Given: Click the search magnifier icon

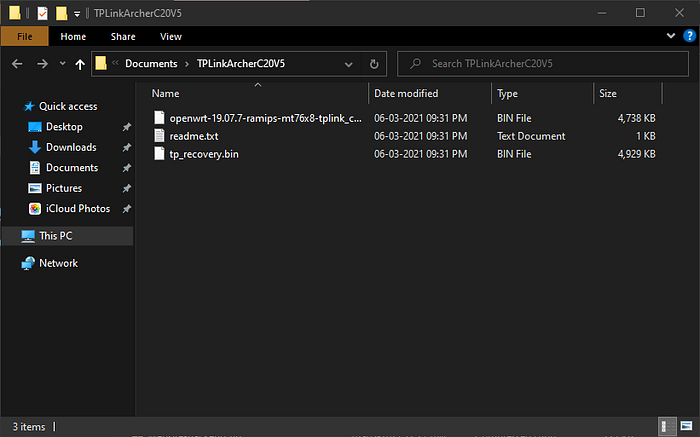Looking at the screenshot, I should pos(415,64).
